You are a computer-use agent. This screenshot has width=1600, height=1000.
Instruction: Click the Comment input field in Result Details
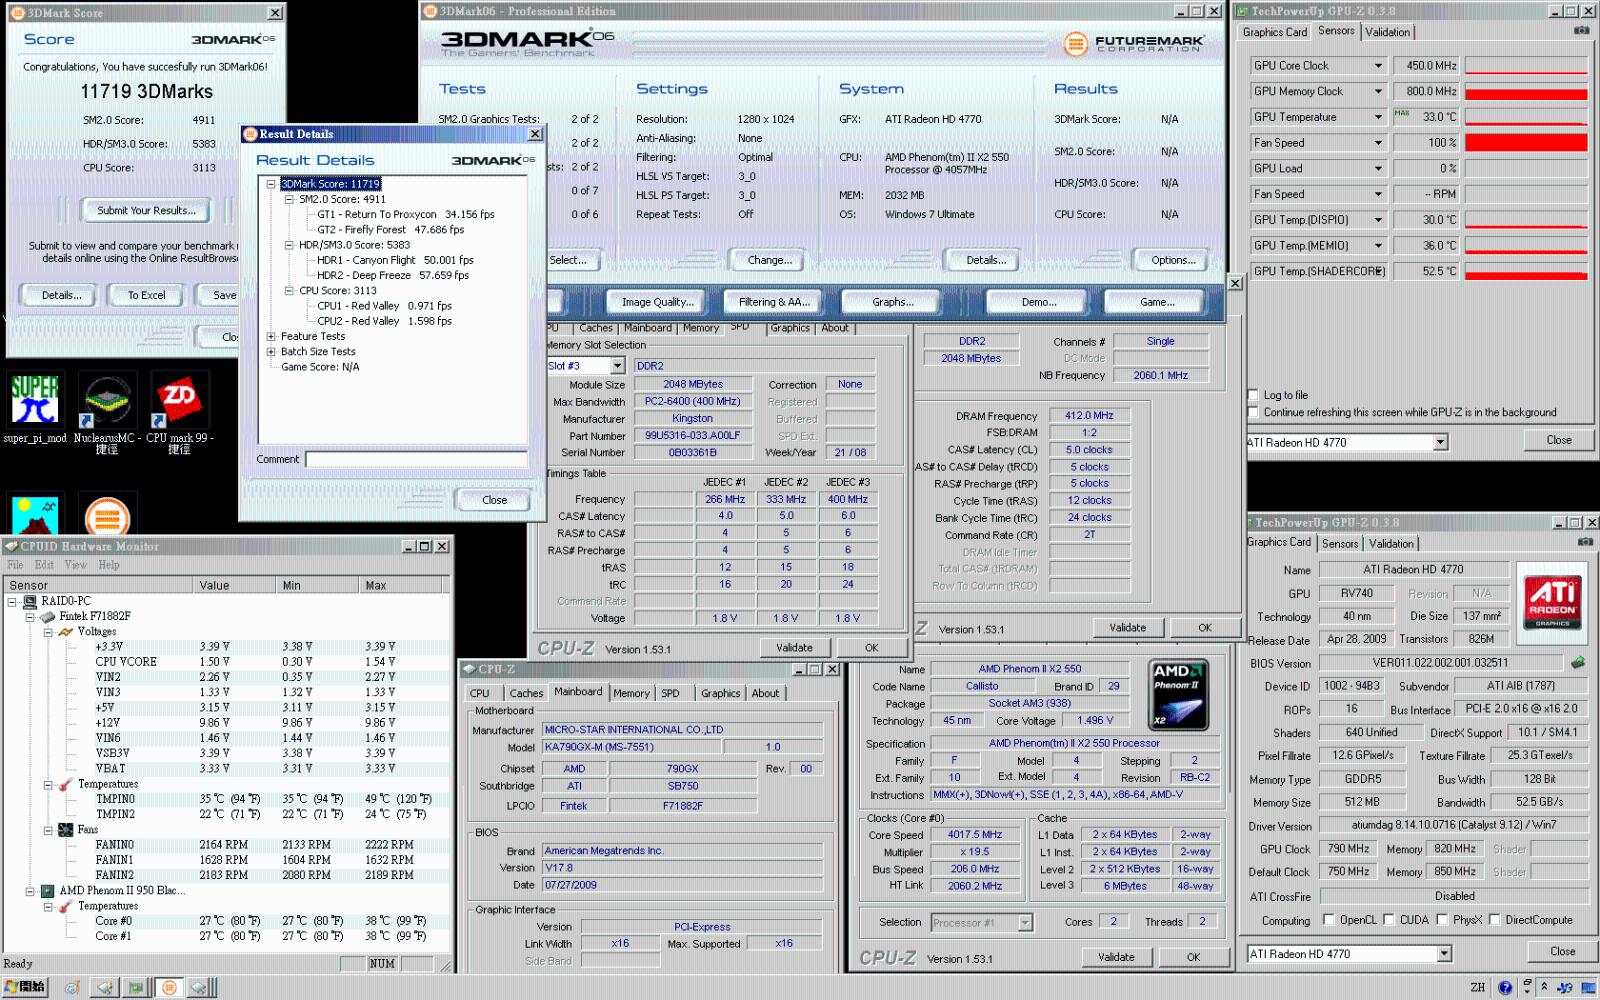click(416, 459)
